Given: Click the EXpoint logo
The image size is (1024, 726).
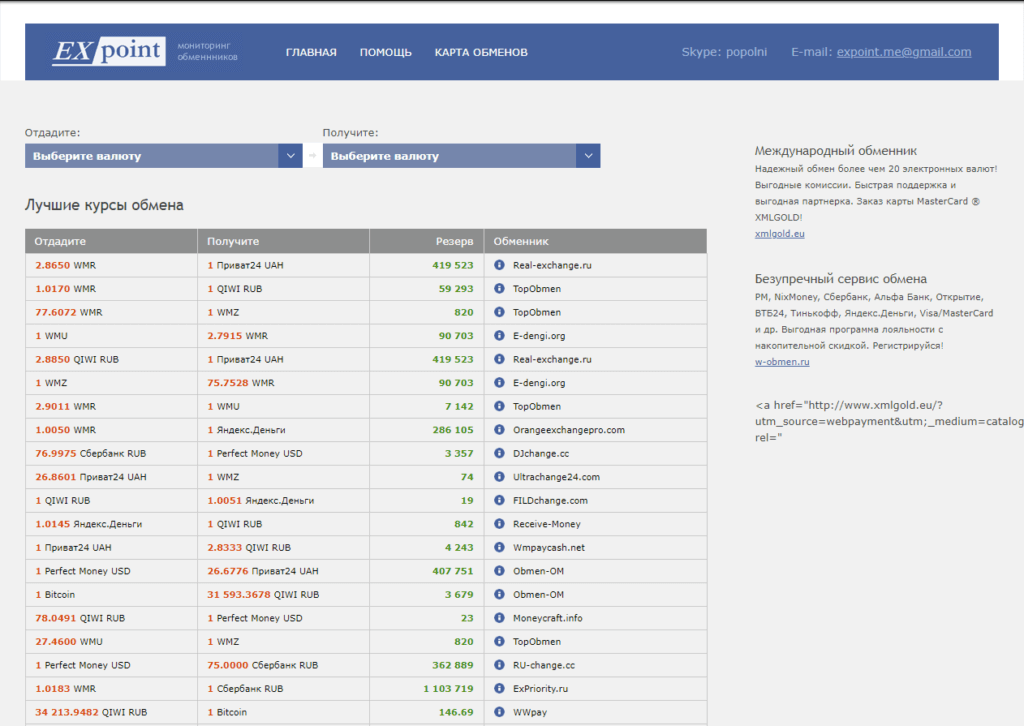Looking at the screenshot, I should [x=108, y=51].
